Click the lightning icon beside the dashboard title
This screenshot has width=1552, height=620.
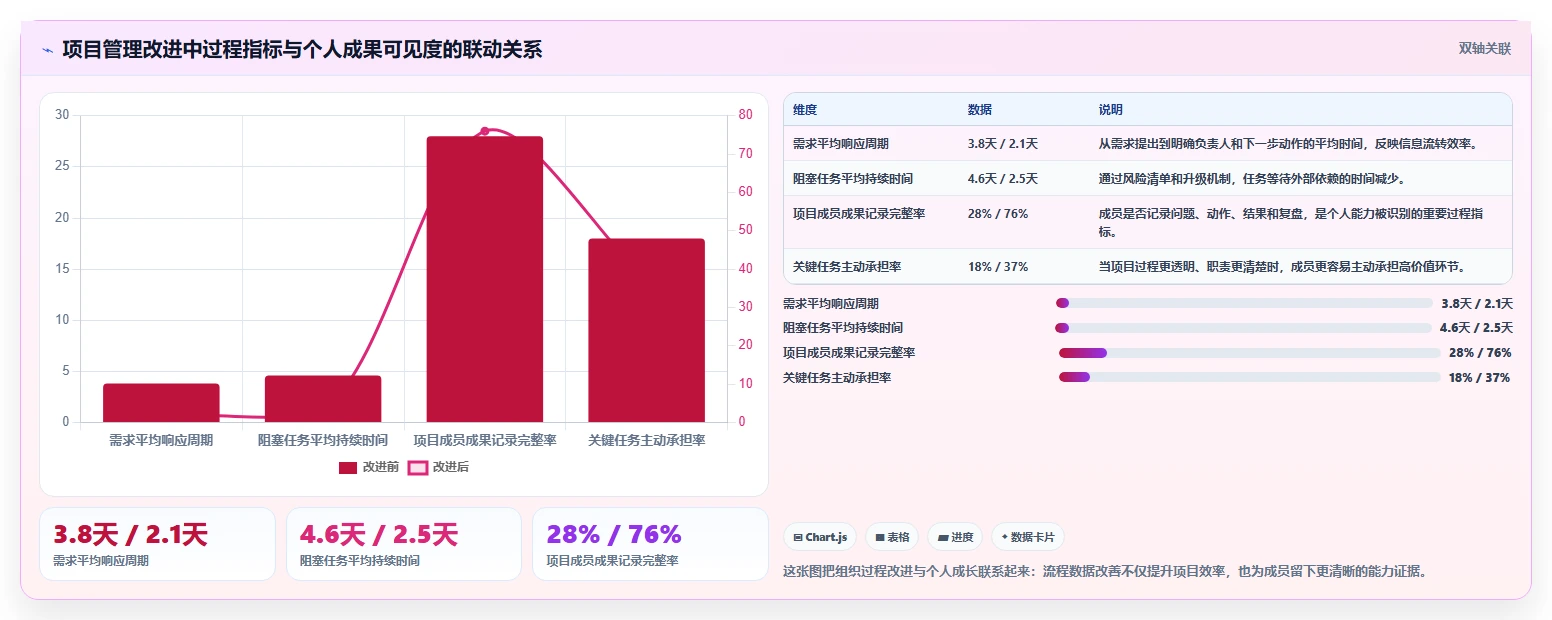pyautogui.click(x=48, y=50)
